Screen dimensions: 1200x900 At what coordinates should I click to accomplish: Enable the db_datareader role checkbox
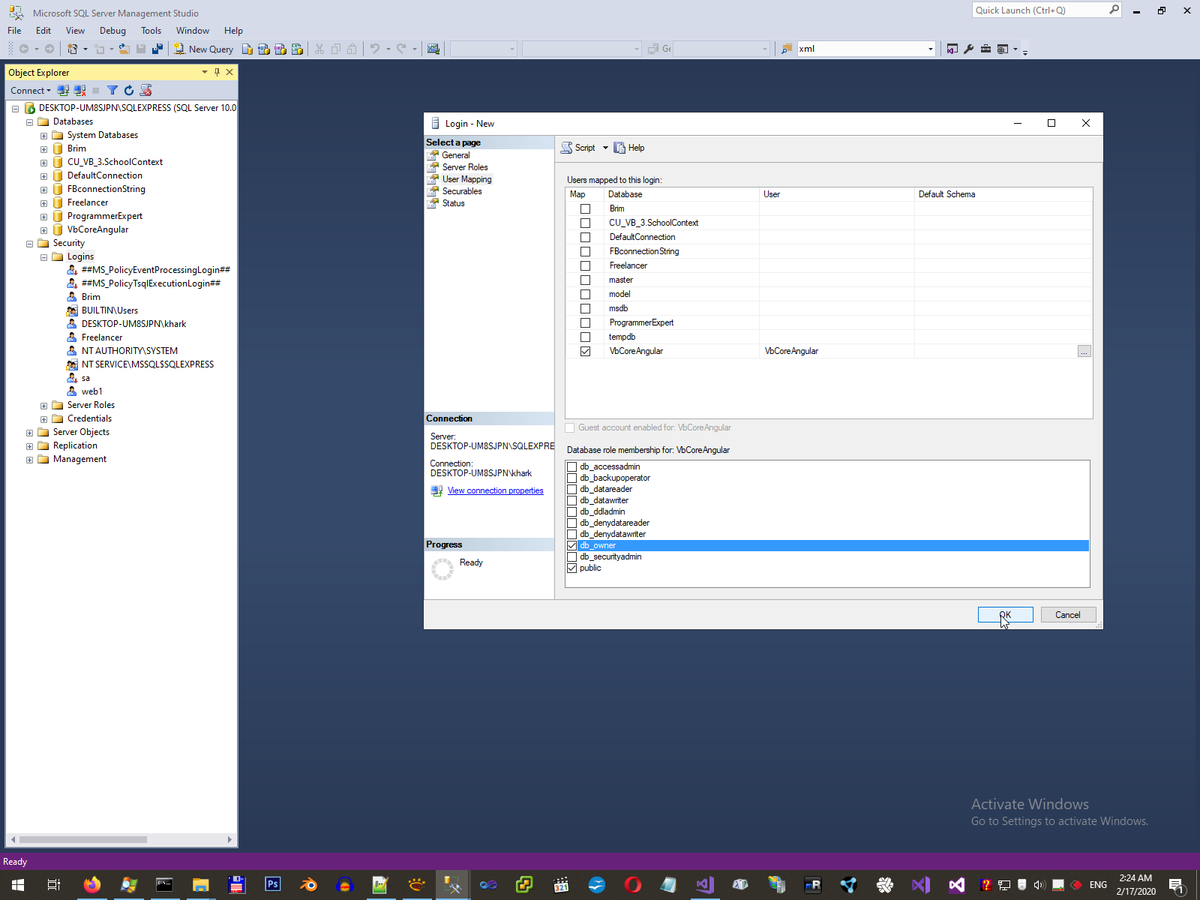tap(572, 489)
